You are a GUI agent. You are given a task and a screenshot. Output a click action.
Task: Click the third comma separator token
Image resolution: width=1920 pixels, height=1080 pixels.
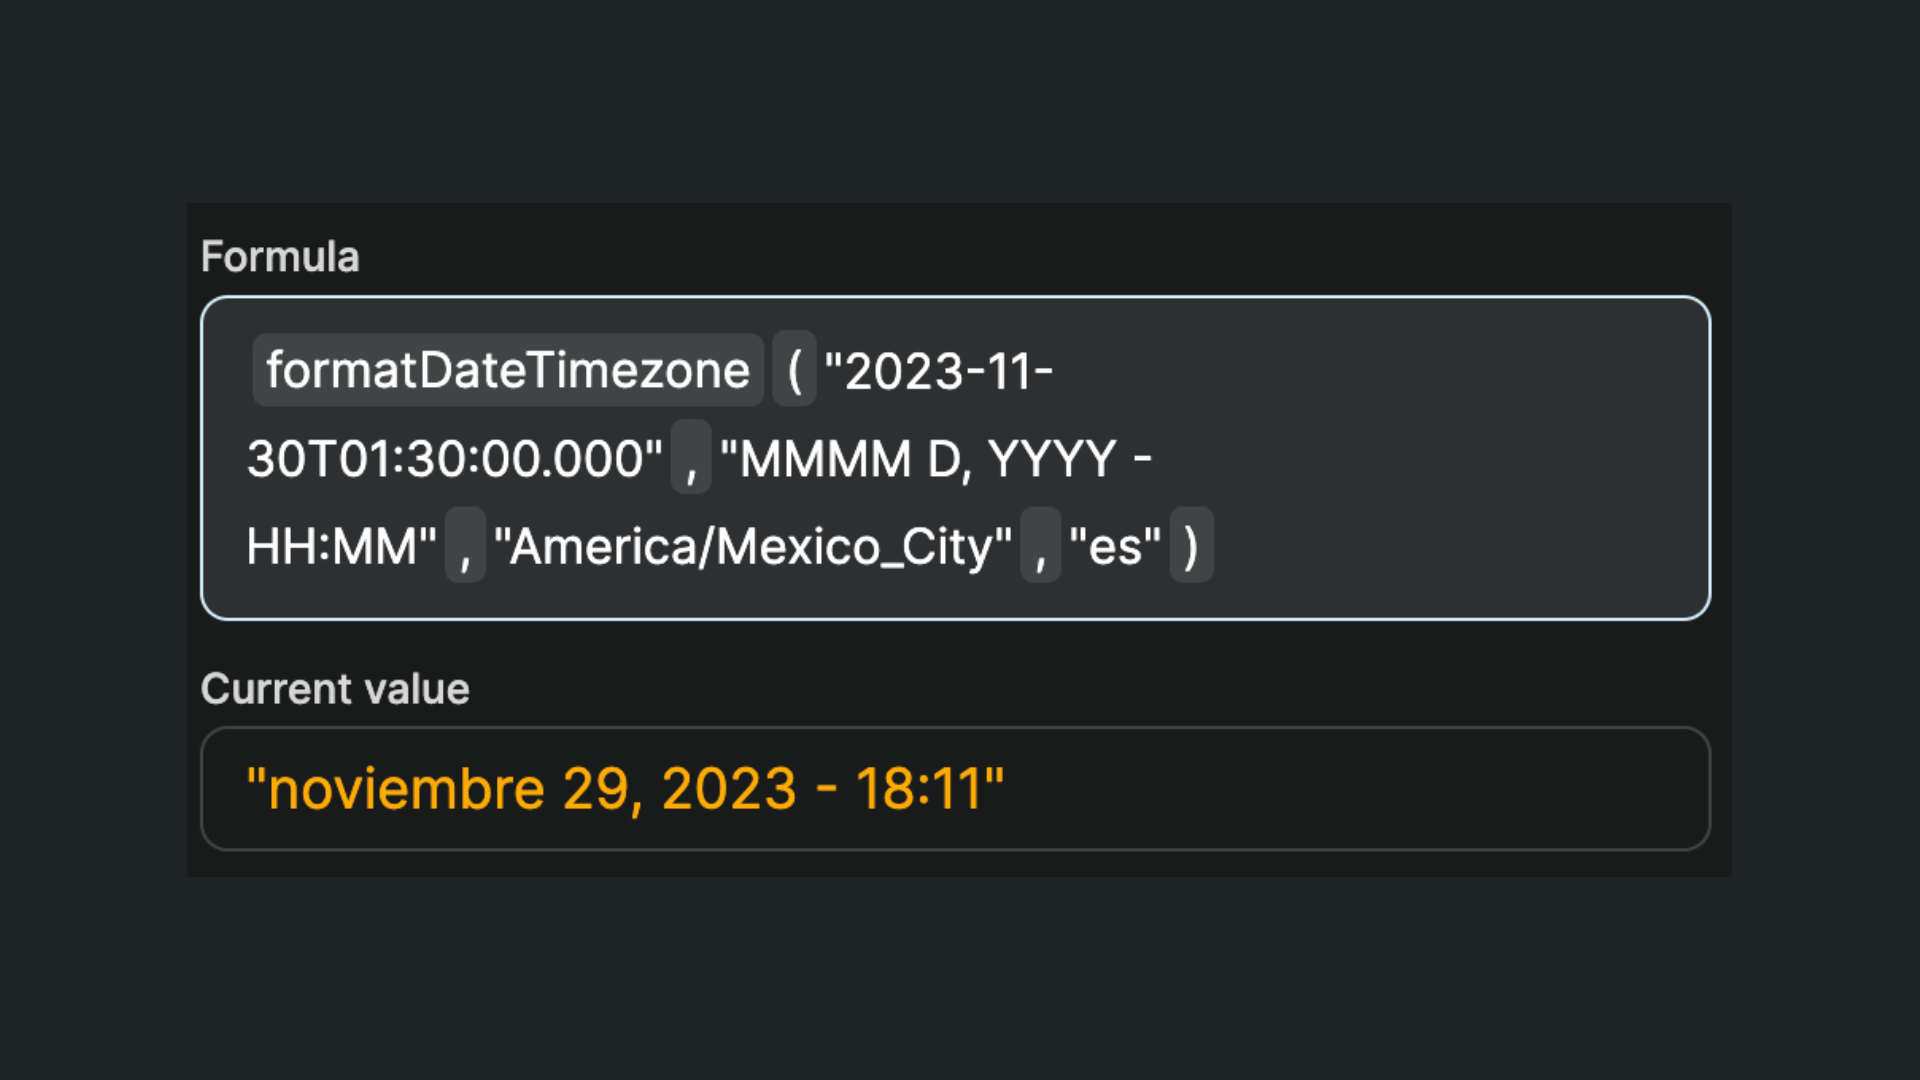coord(1041,547)
